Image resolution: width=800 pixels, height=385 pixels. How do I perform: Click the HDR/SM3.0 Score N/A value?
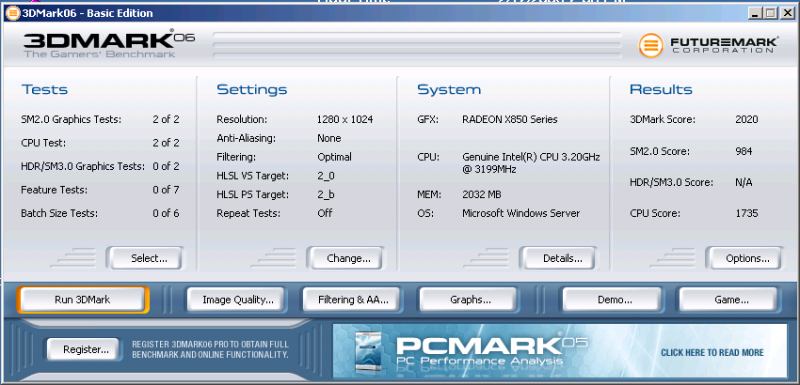(x=743, y=183)
